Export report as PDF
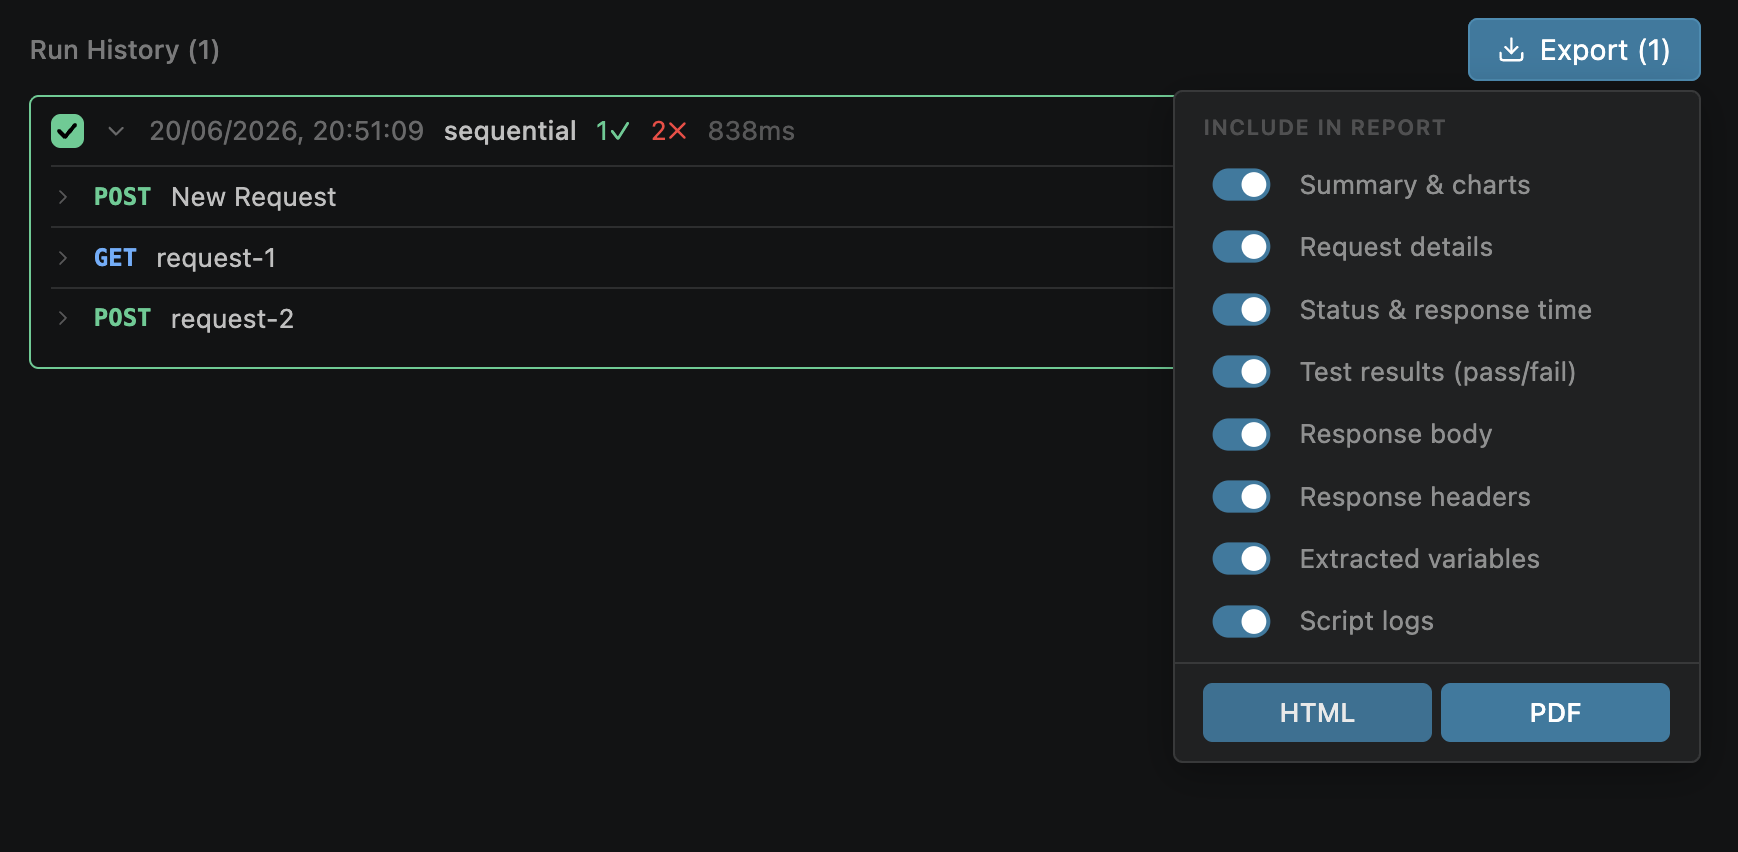Image resolution: width=1738 pixels, height=852 pixels. click(1555, 713)
